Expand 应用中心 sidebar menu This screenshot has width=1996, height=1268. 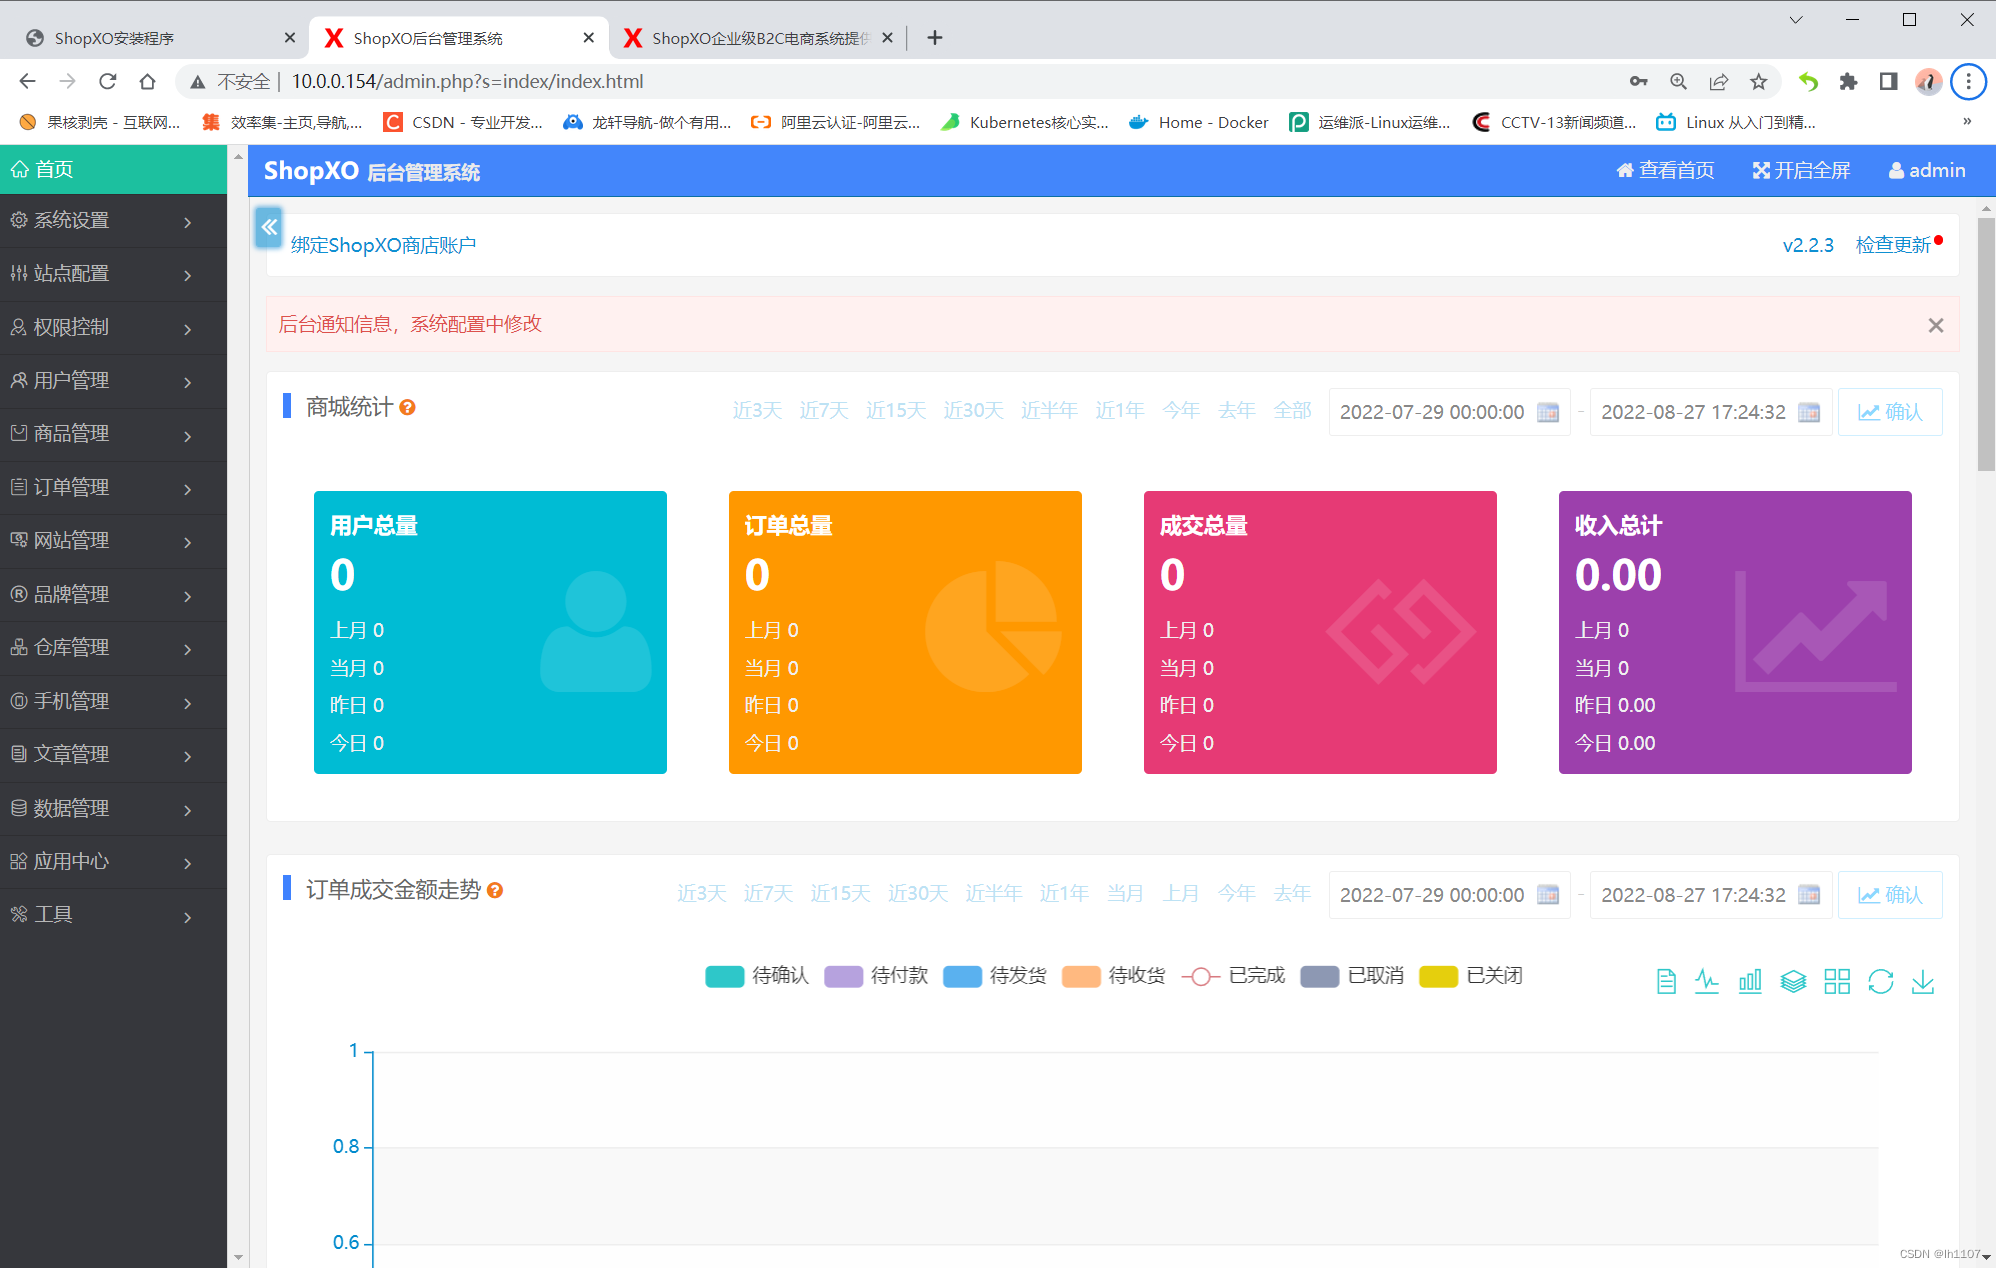113,862
